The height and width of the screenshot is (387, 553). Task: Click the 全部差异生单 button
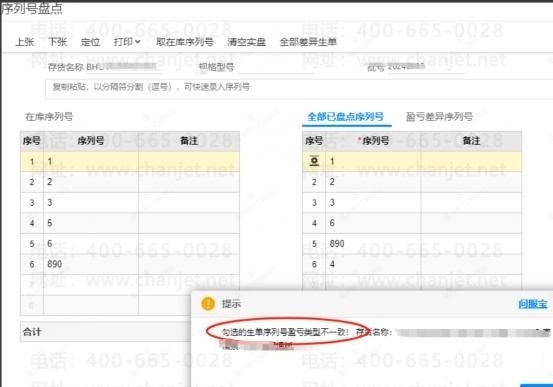[x=308, y=42]
